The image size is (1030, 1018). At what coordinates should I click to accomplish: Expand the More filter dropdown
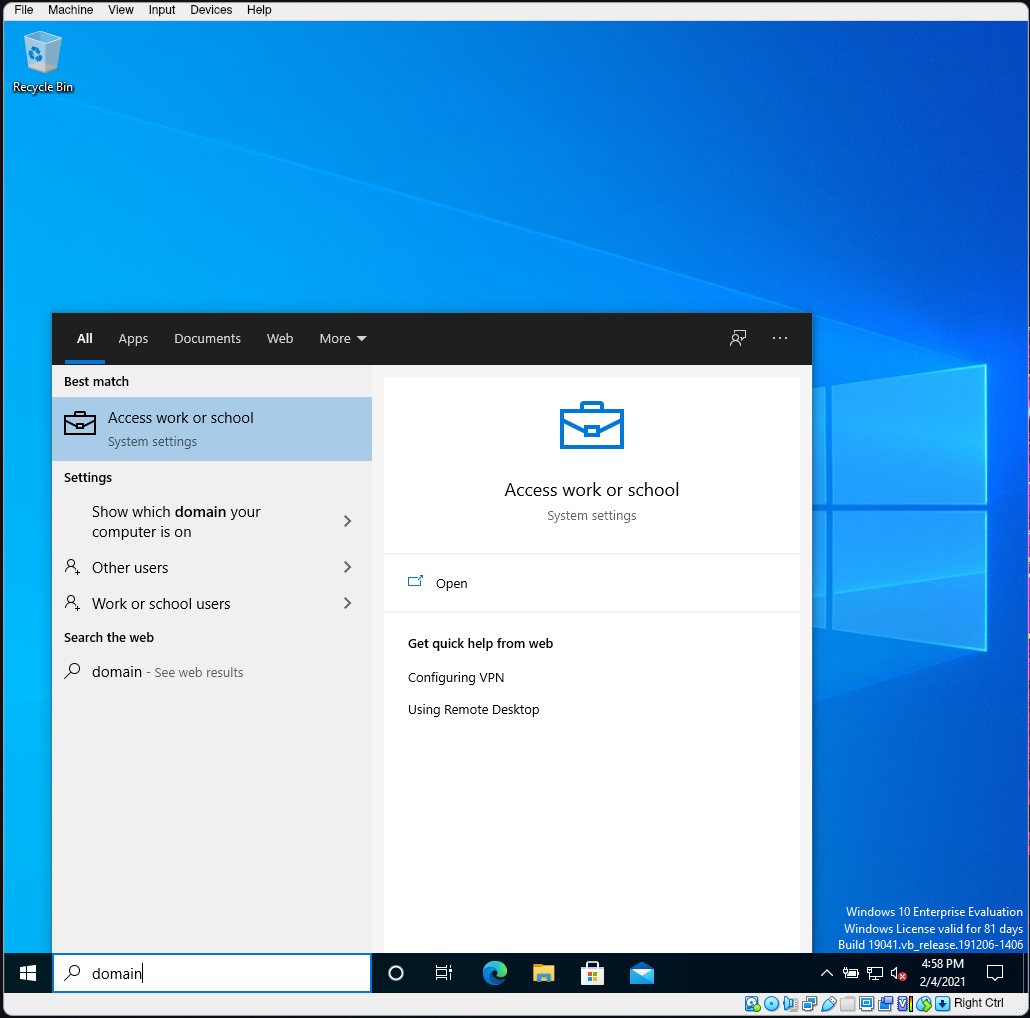coord(343,339)
